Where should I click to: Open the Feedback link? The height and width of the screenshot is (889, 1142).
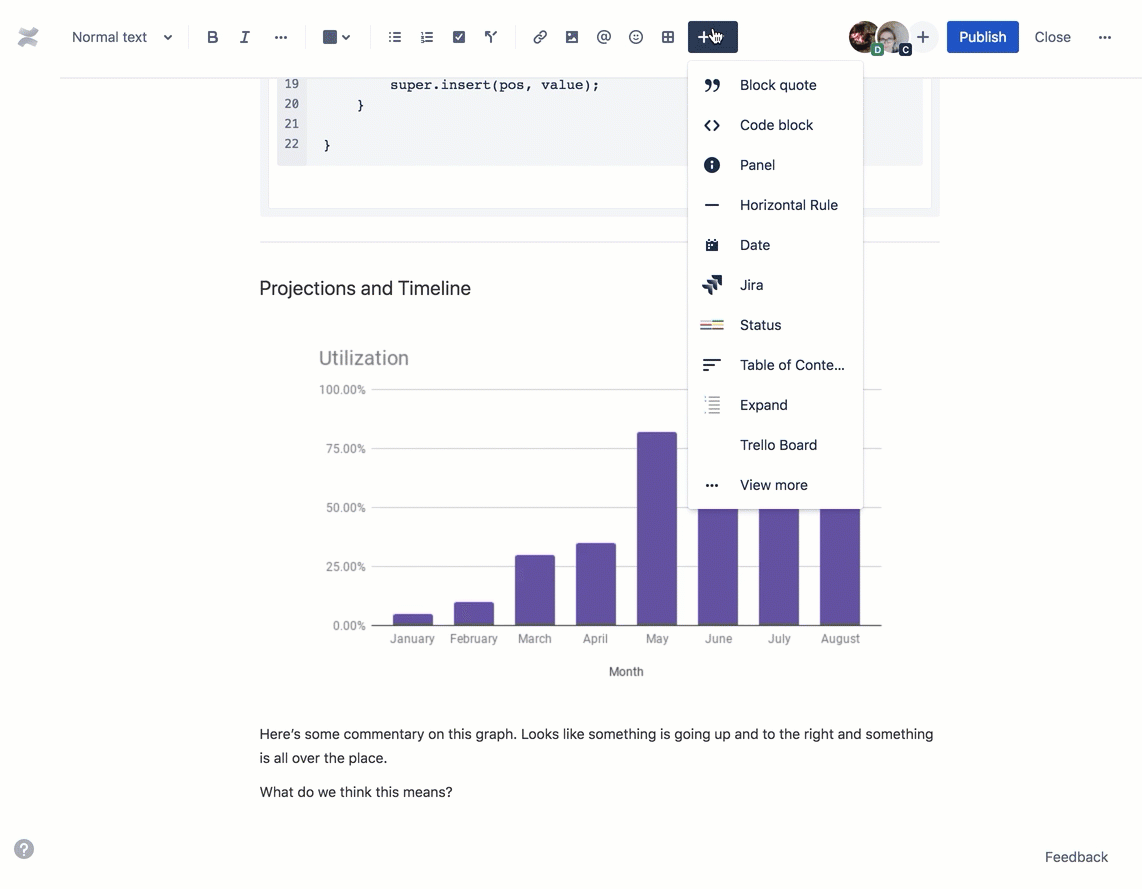tap(1076, 856)
